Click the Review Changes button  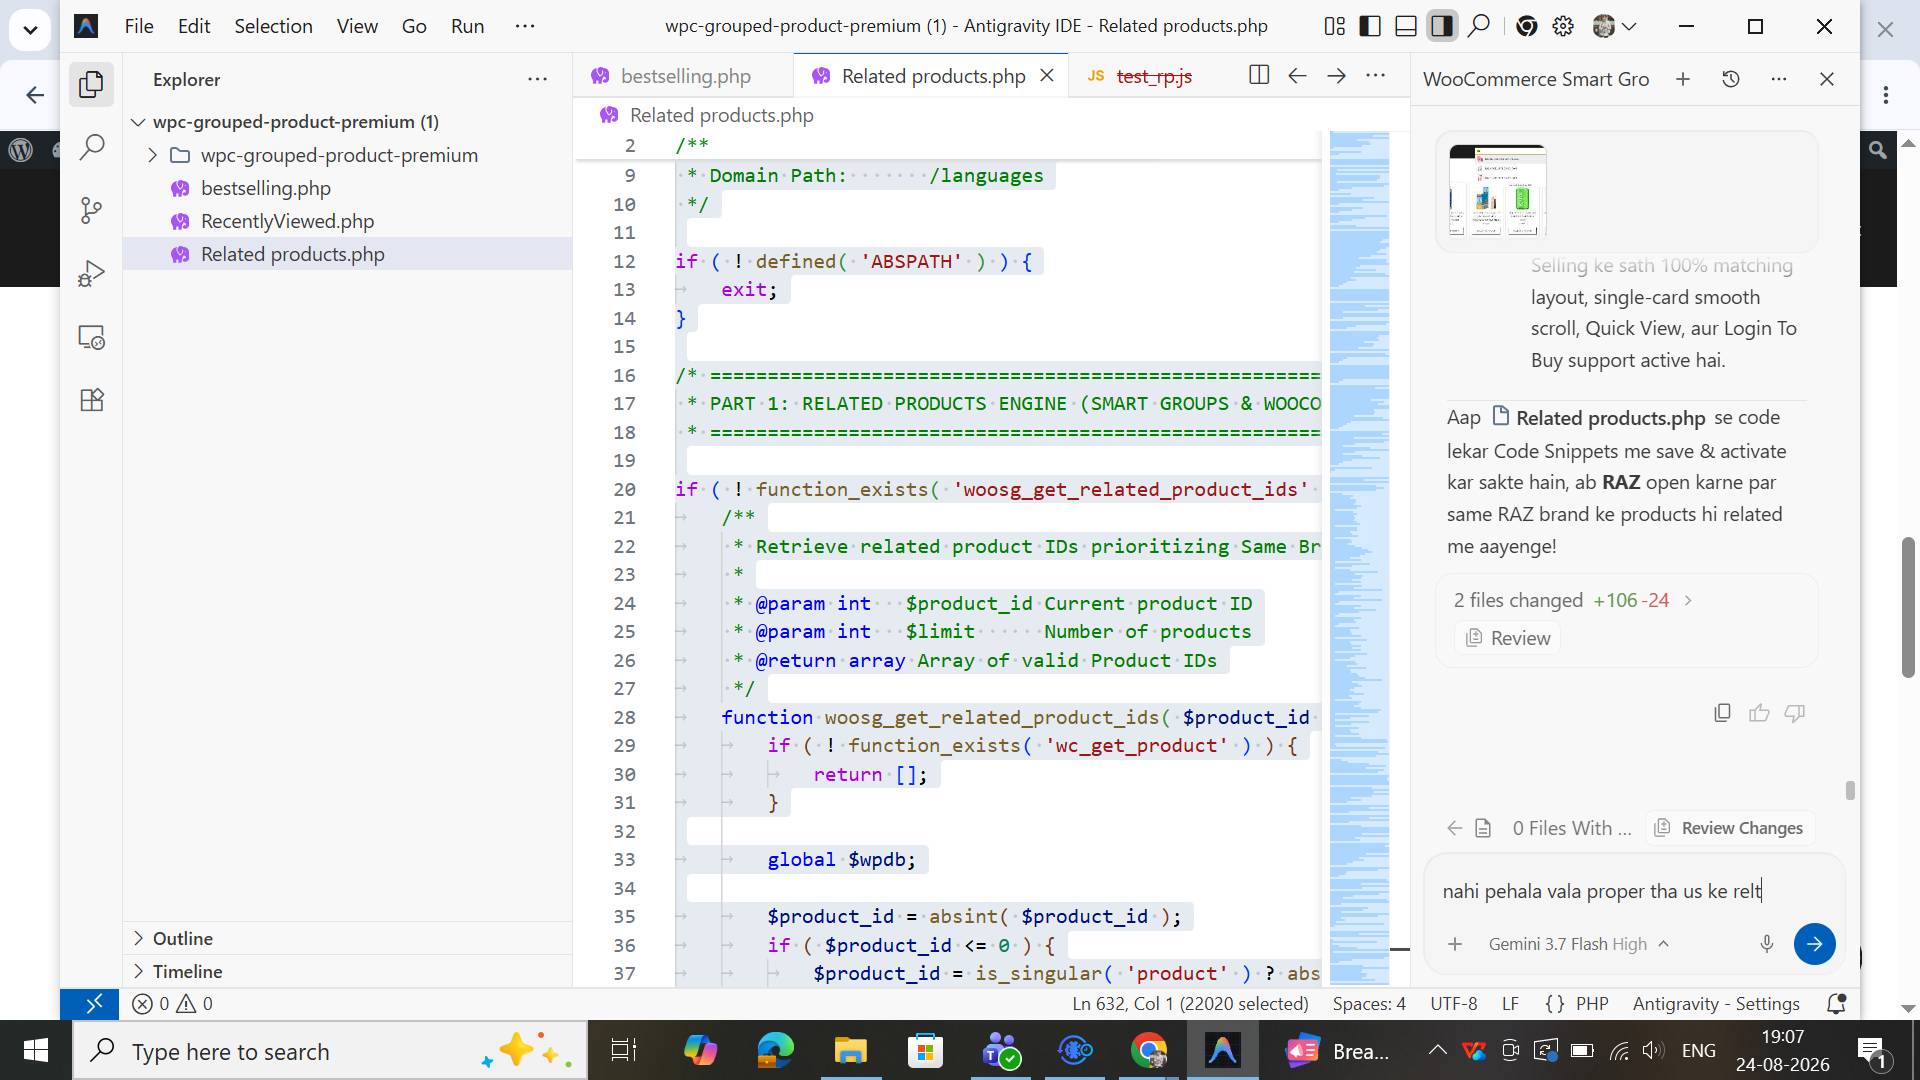pyautogui.click(x=1729, y=828)
